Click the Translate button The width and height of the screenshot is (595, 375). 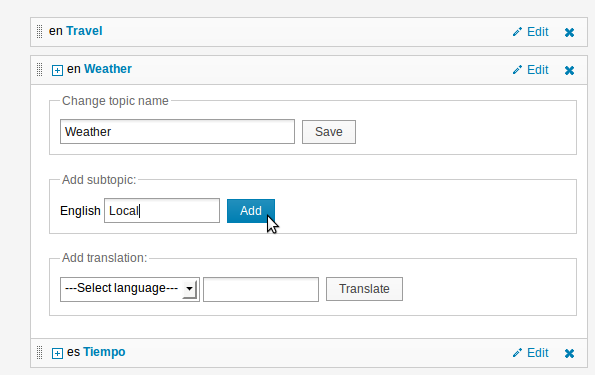click(364, 289)
